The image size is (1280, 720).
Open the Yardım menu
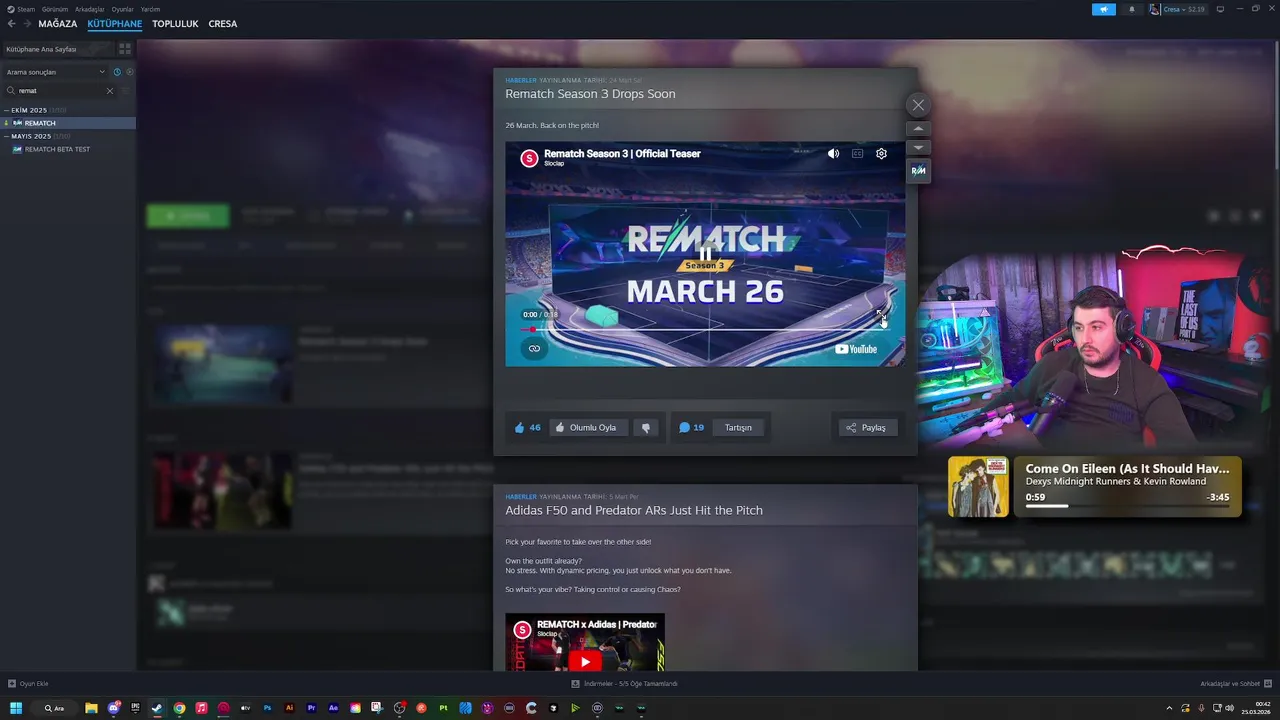coord(150,9)
